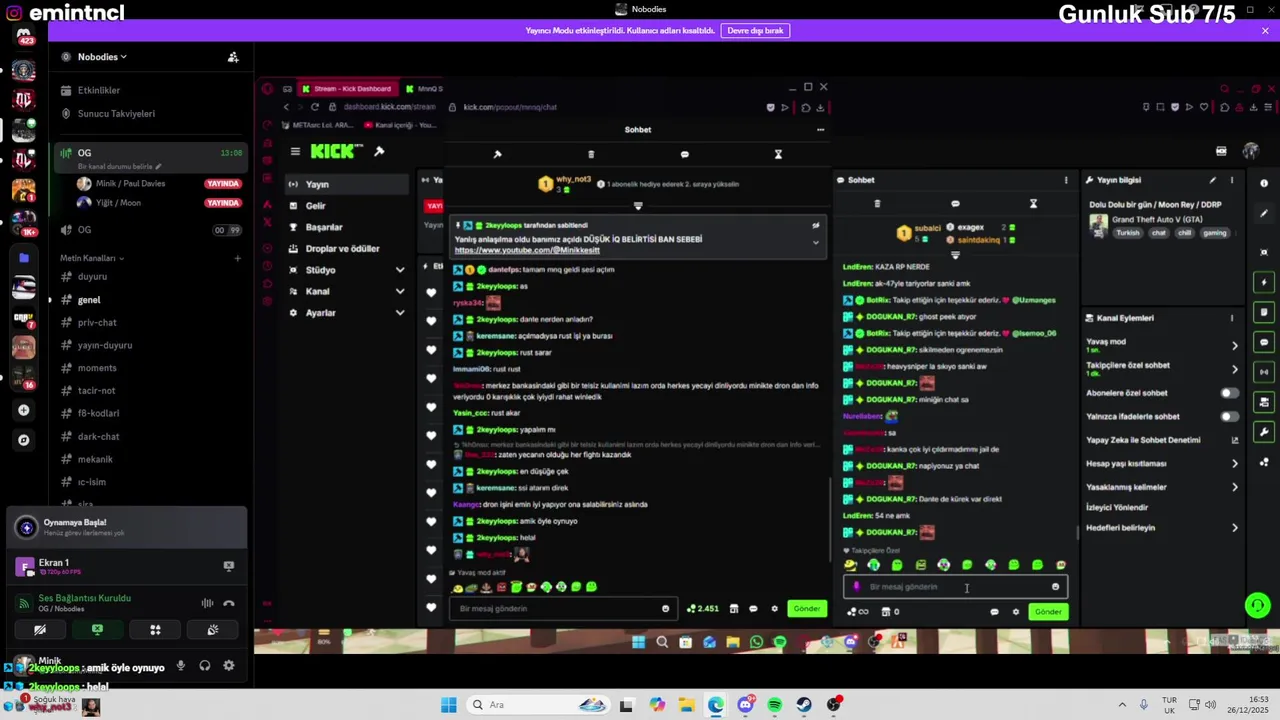Click the hourglass icon in popout chat toolbar
This screenshot has height=720, width=1280.
click(x=778, y=154)
